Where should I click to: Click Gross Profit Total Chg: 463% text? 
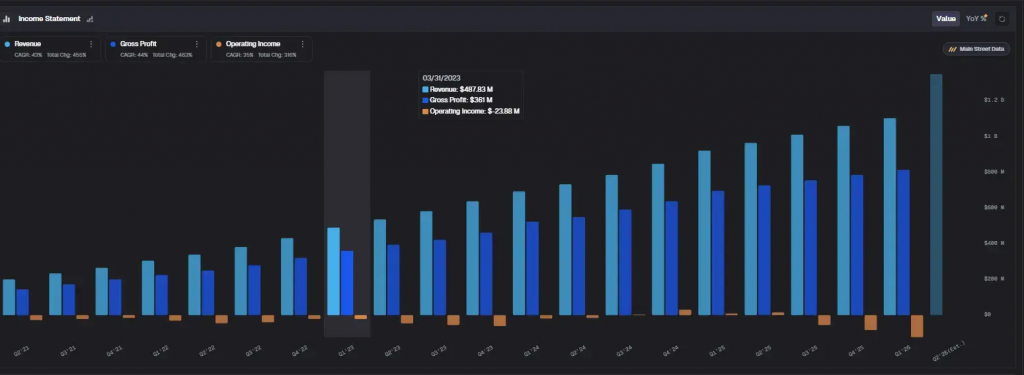[x=172, y=55]
